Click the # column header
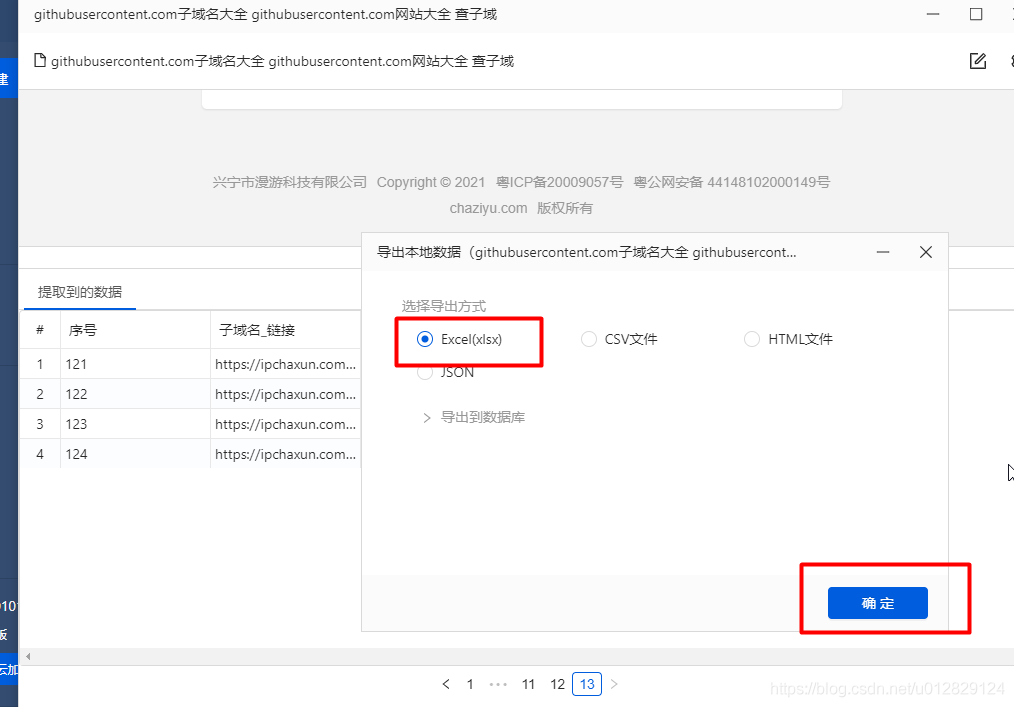Image resolution: width=1014 pixels, height=707 pixels. coord(40,330)
